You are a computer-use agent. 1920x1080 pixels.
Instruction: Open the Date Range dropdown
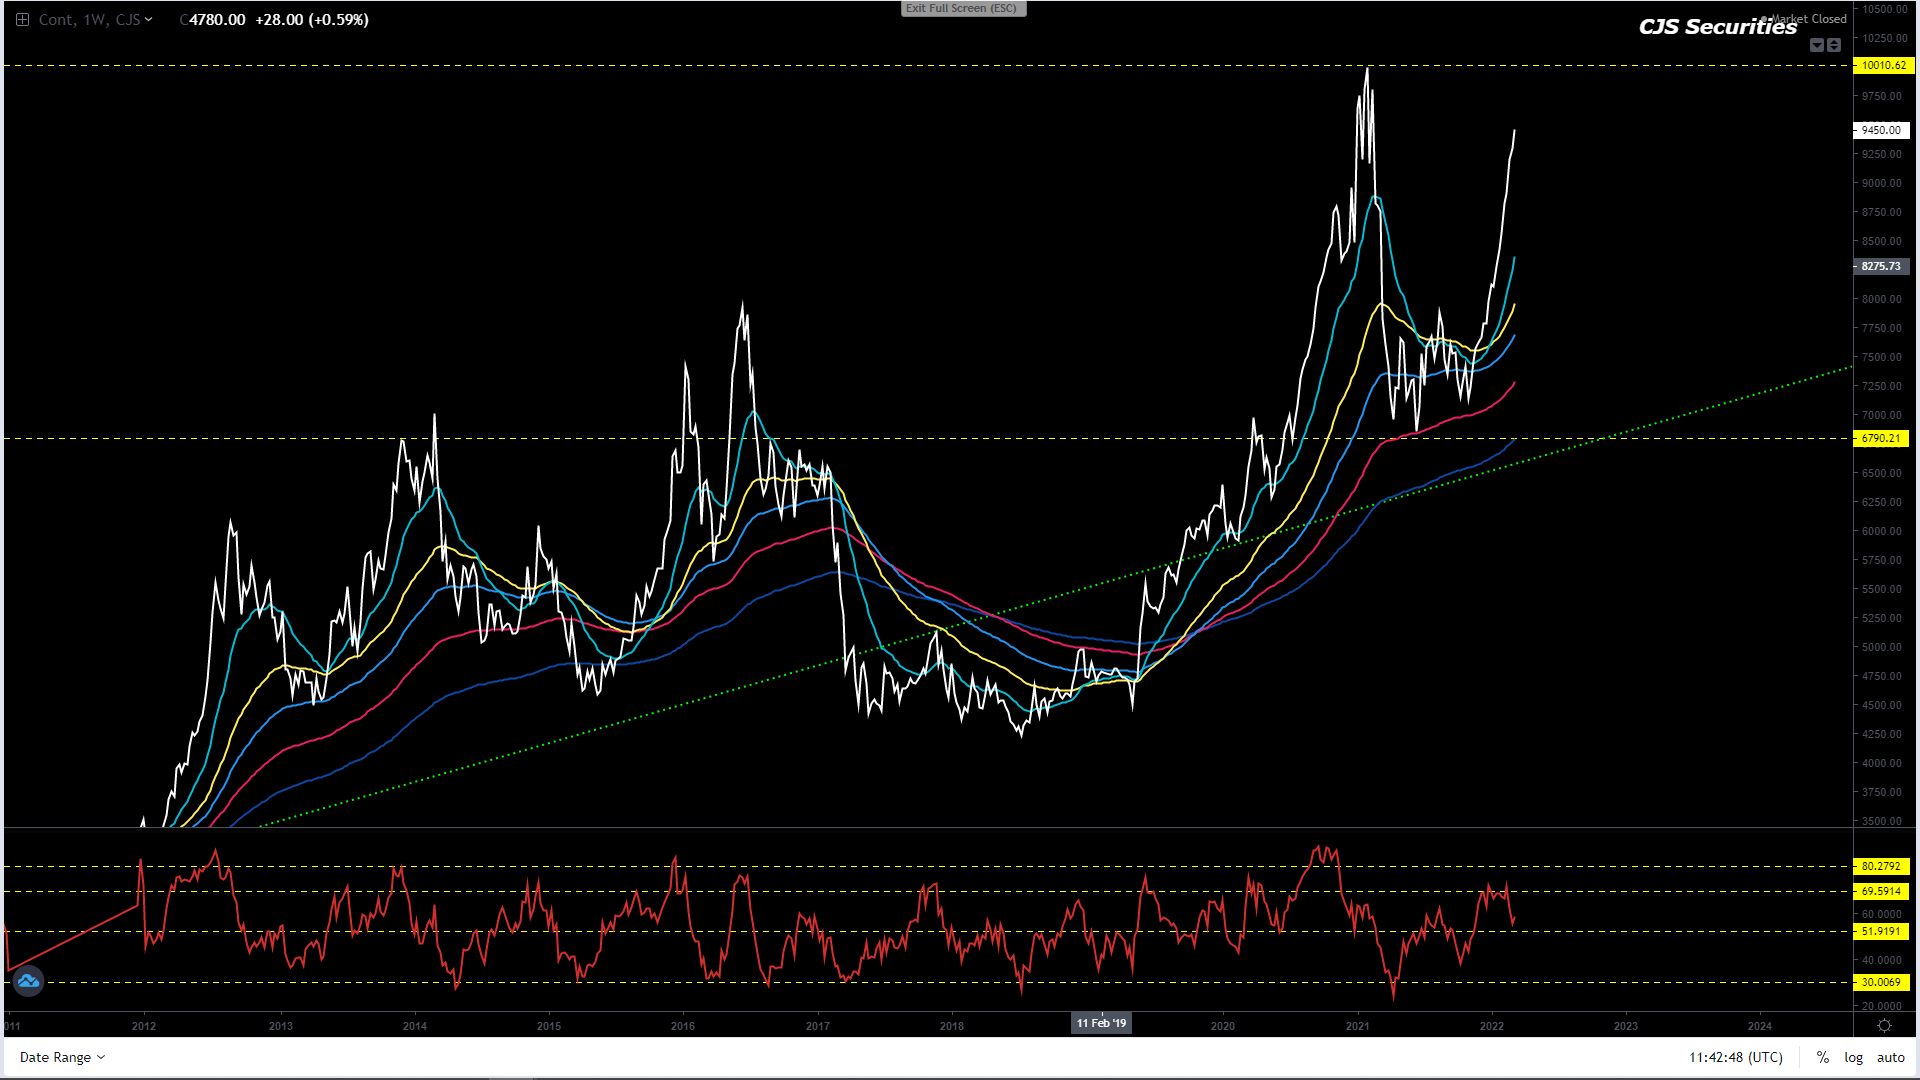click(62, 1057)
